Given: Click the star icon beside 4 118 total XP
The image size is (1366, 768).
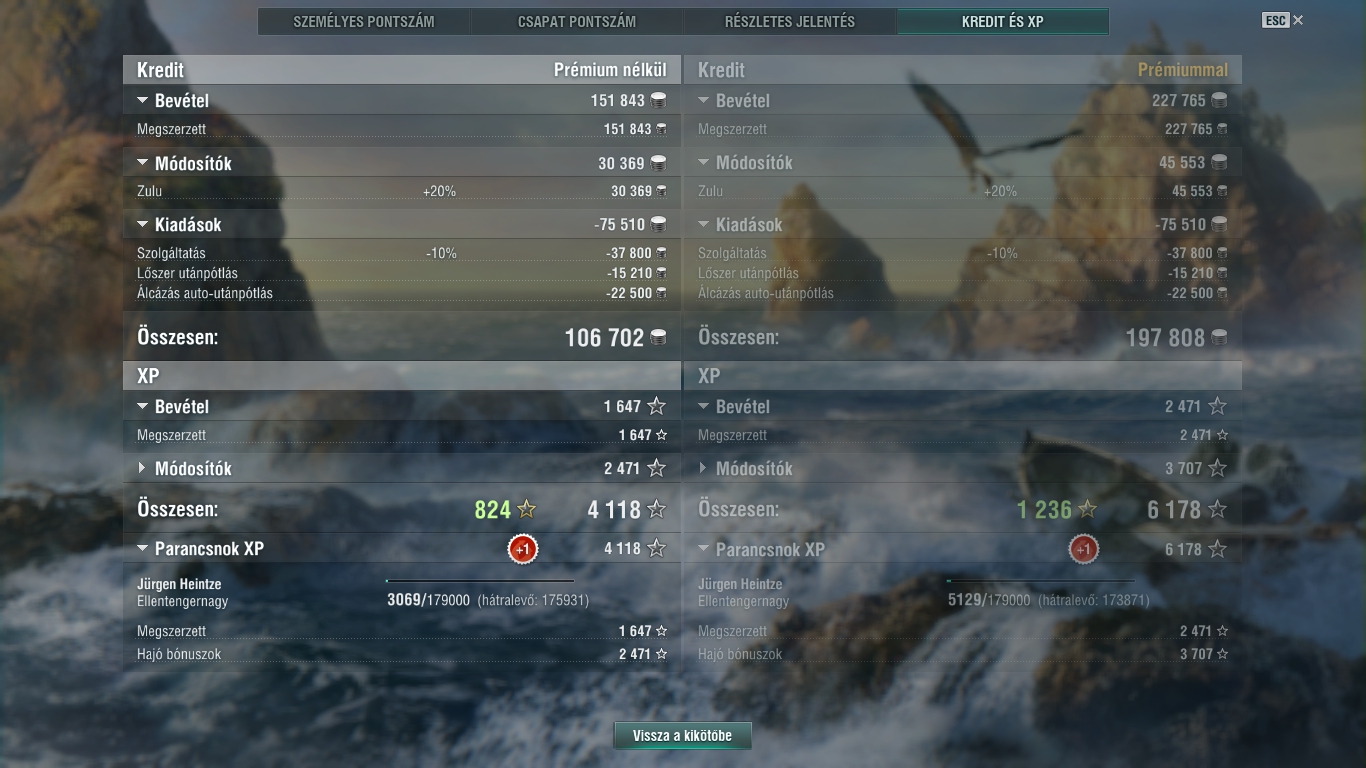Looking at the screenshot, I should [x=656, y=510].
